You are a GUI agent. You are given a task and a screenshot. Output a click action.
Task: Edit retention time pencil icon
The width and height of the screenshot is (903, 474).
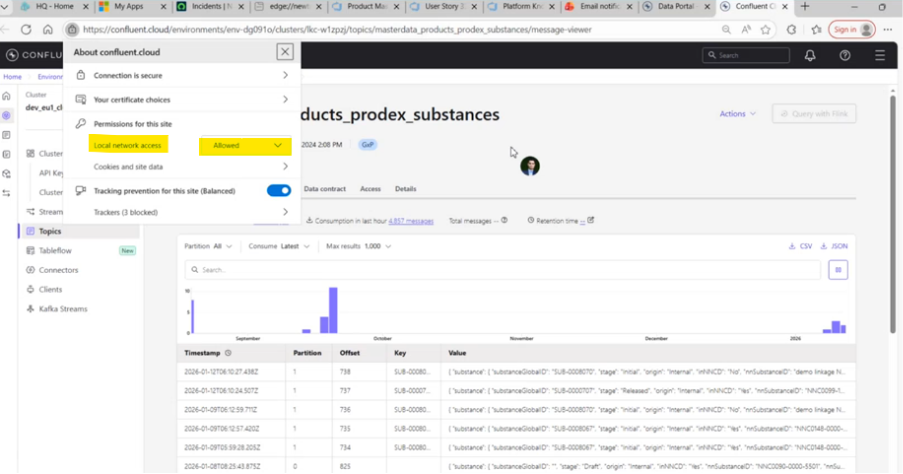click(590, 220)
